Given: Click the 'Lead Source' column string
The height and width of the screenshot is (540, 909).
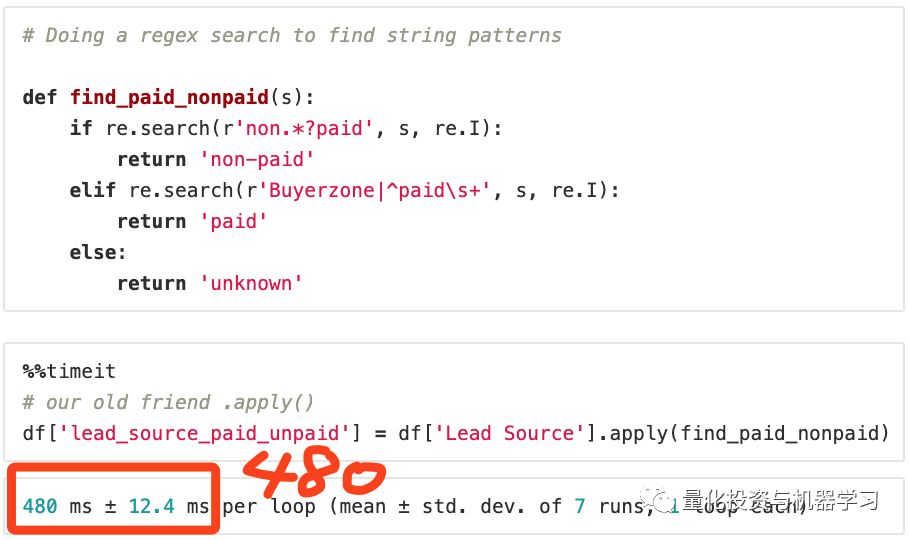Looking at the screenshot, I should tap(509, 433).
